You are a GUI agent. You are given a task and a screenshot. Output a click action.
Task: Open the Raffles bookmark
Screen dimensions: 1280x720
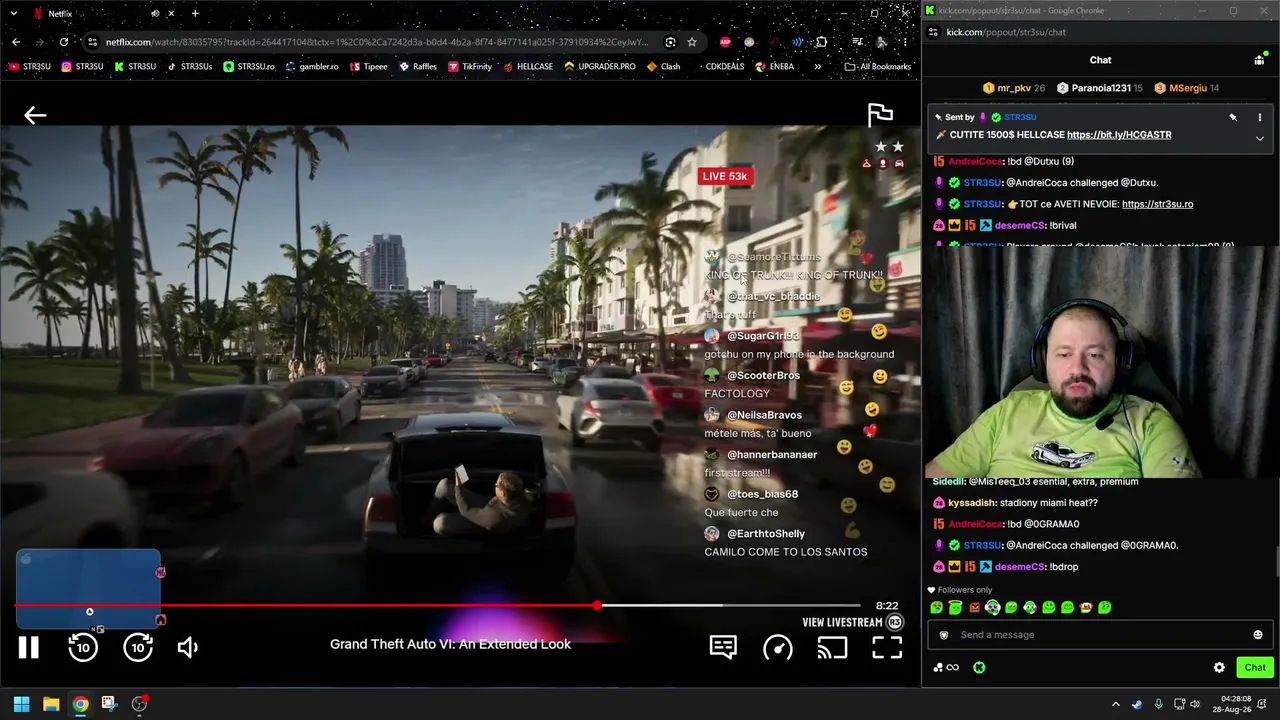point(418,67)
